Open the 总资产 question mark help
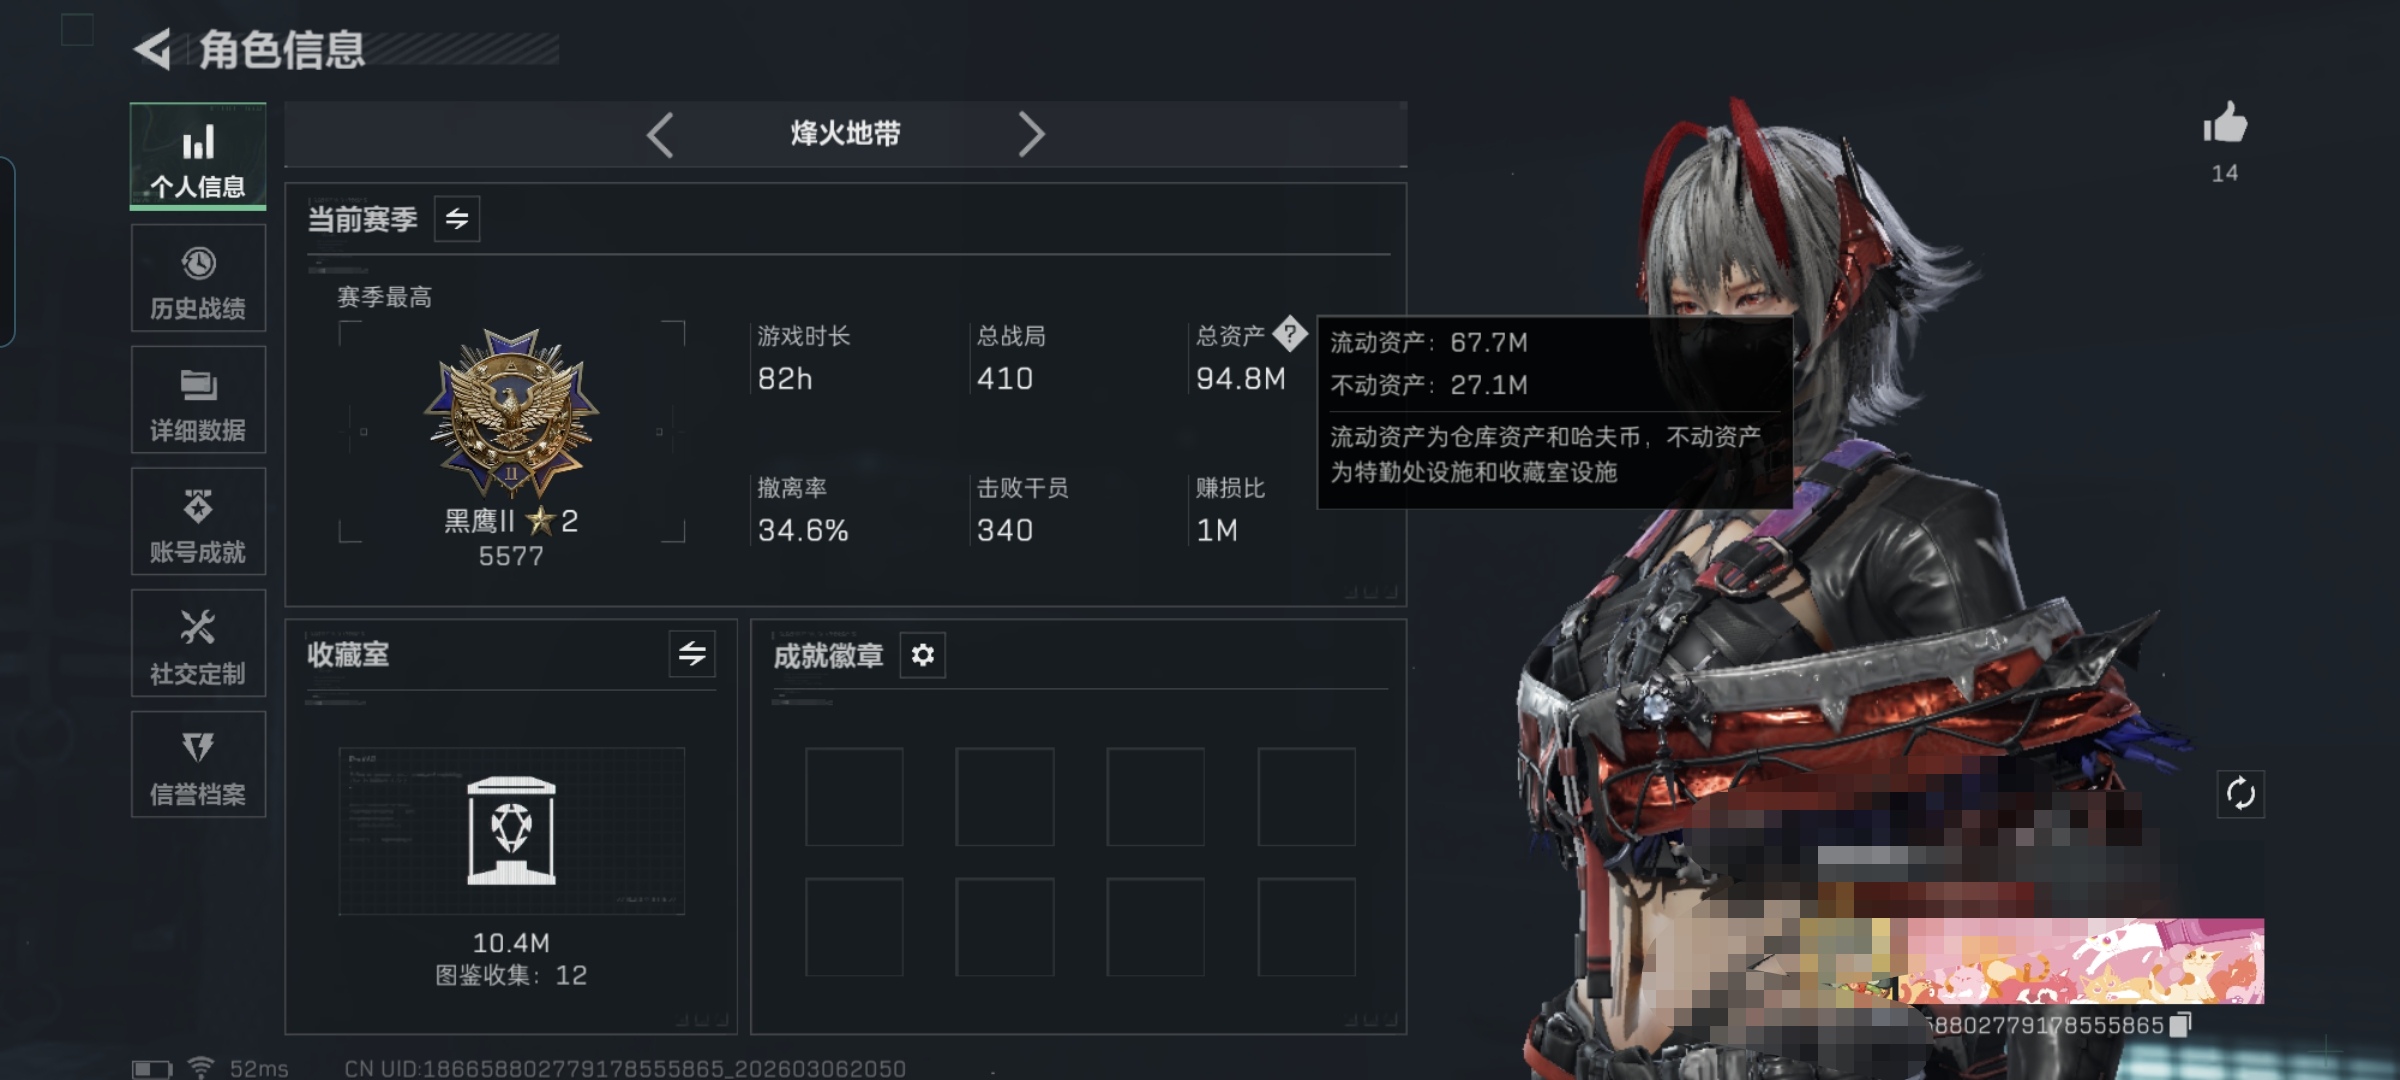The height and width of the screenshot is (1080, 2400). pos(1290,334)
